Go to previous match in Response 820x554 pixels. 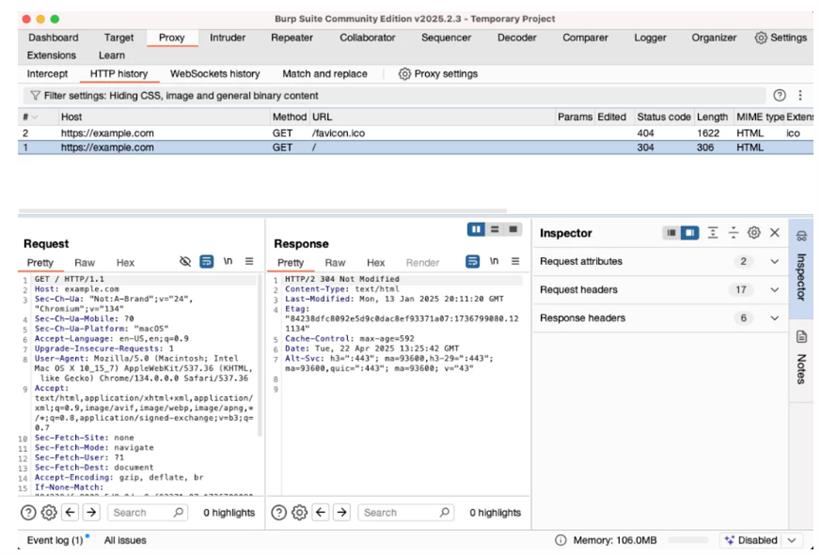pos(321,512)
